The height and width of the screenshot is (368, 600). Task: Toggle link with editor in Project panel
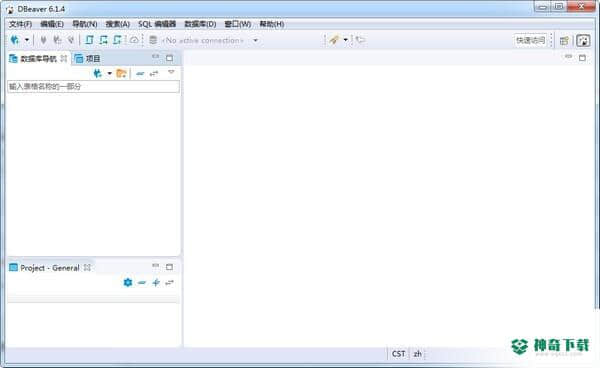(x=170, y=282)
